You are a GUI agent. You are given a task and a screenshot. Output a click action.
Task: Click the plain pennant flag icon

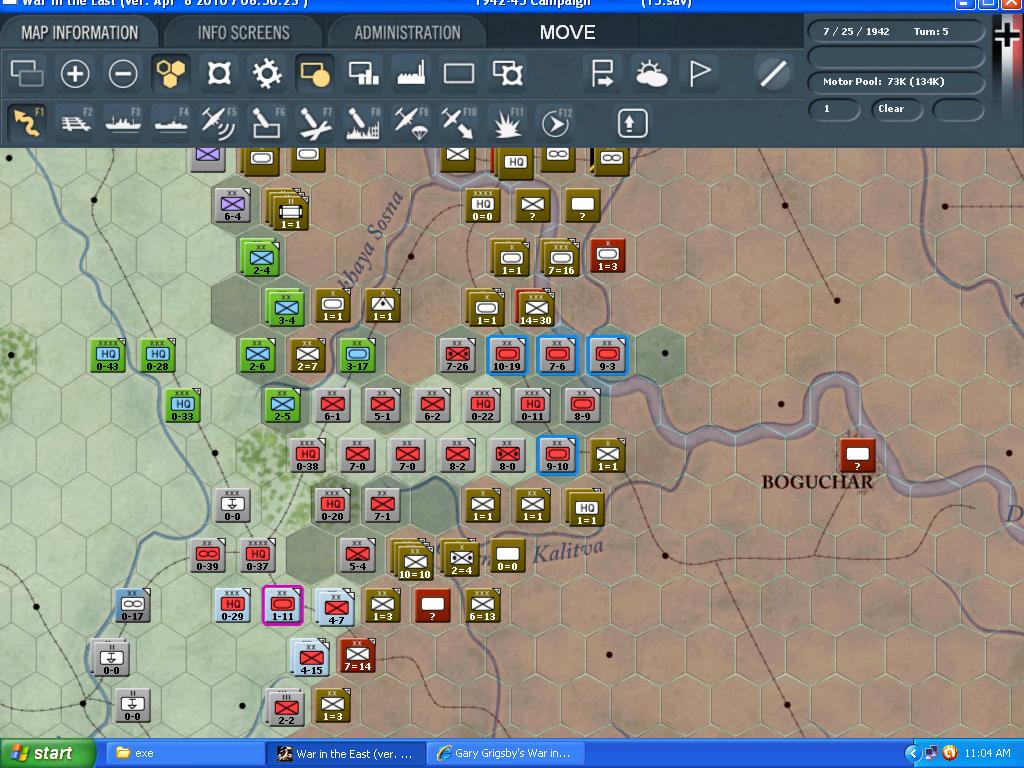pos(699,73)
